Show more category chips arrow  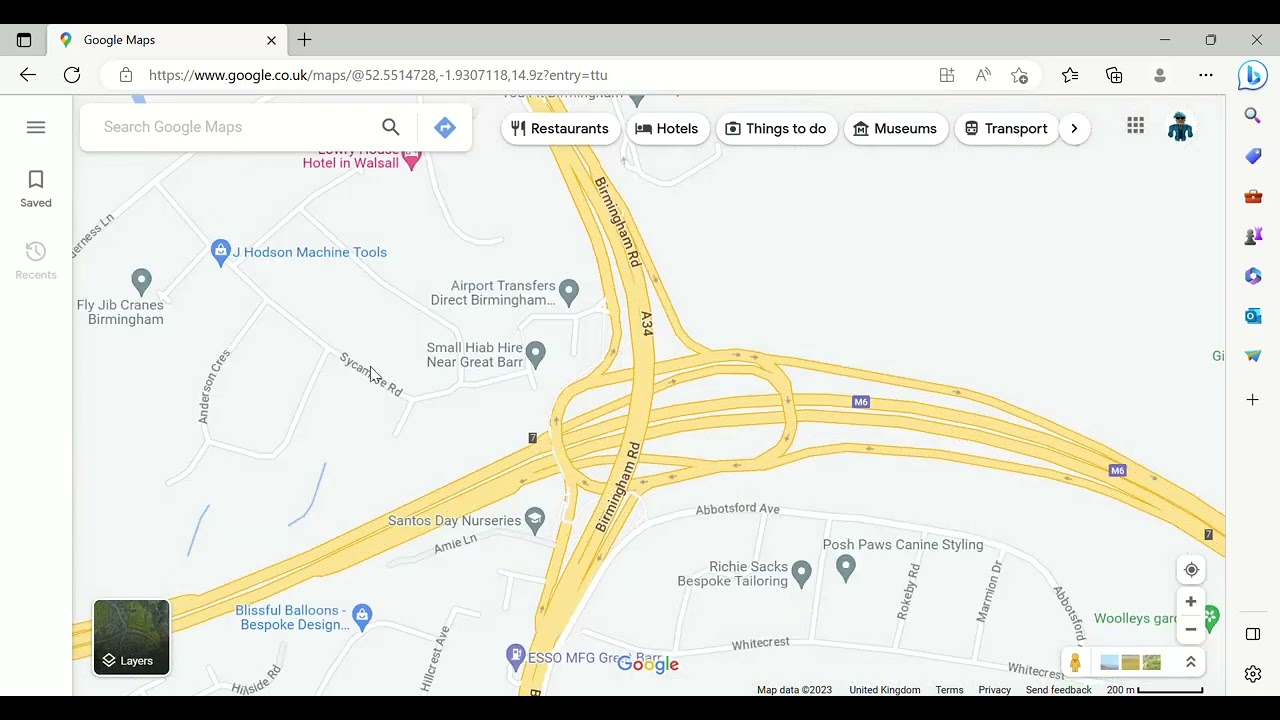[1074, 128]
